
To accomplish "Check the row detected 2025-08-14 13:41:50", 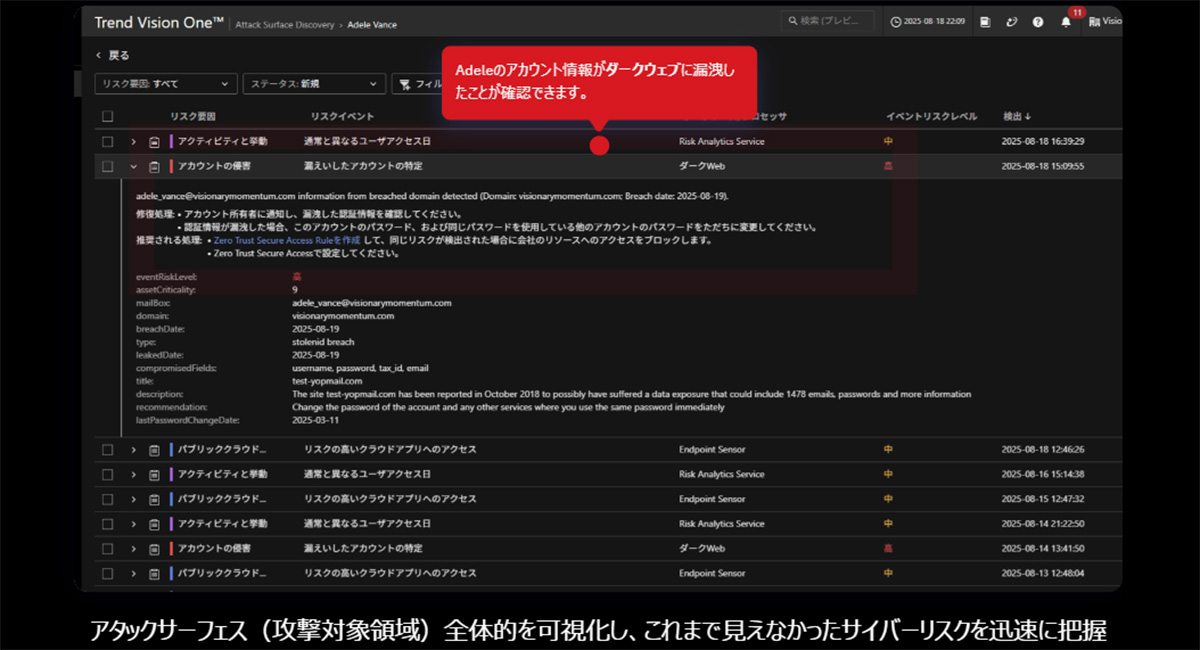I will click(x=108, y=549).
